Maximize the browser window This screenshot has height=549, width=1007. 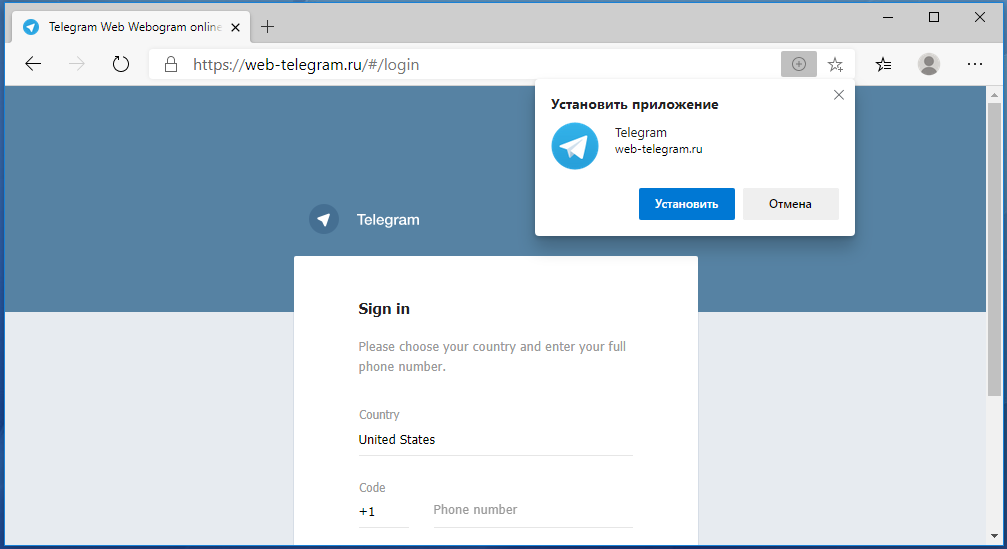pos(934,17)
